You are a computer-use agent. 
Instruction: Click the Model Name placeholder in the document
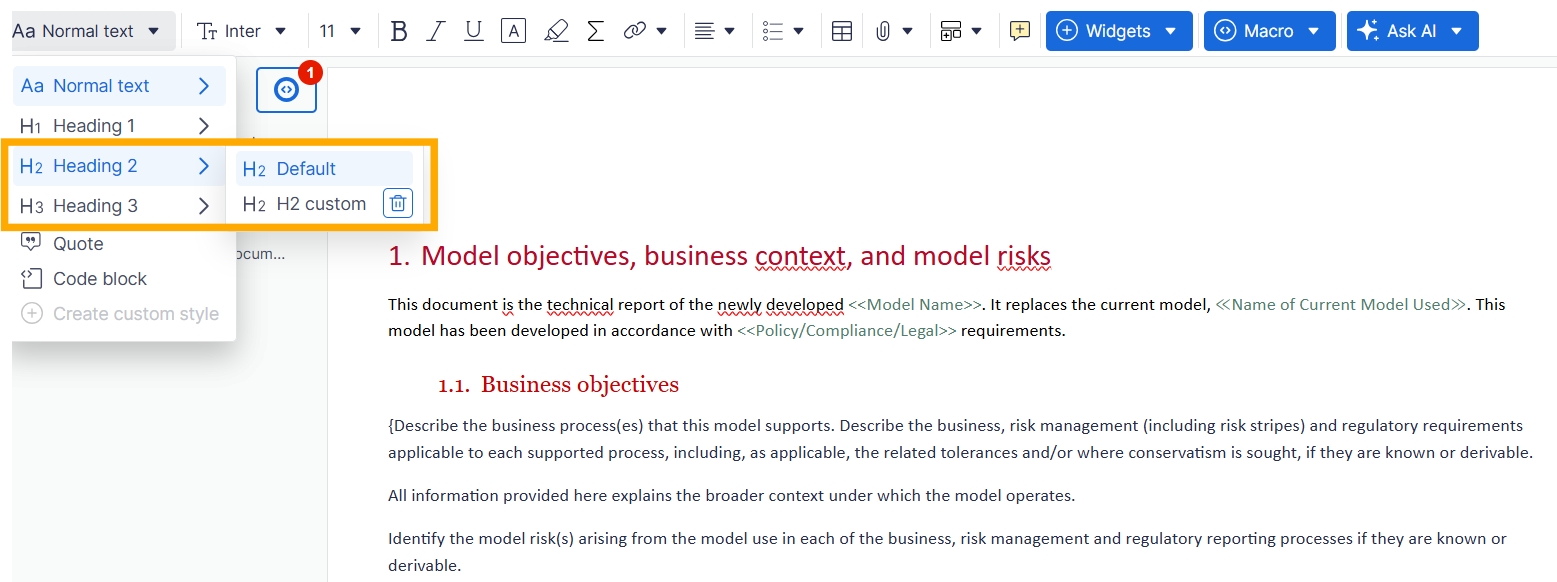click(915, 305)
